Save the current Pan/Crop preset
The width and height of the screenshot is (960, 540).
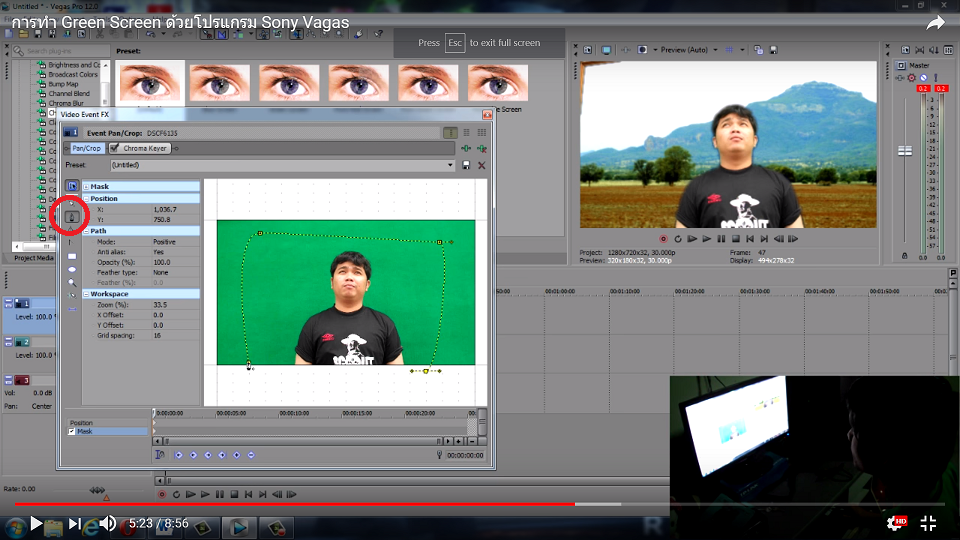[x=466, y=165]
